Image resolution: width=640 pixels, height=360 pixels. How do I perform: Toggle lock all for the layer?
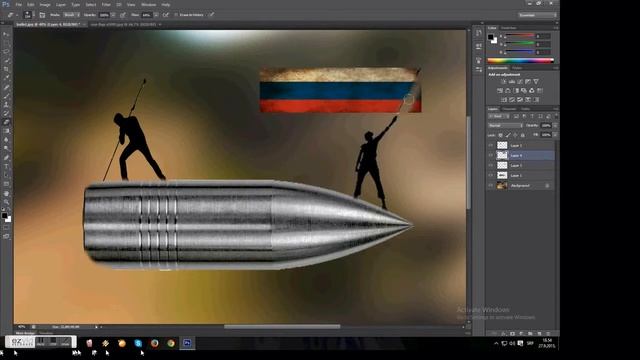522,135
